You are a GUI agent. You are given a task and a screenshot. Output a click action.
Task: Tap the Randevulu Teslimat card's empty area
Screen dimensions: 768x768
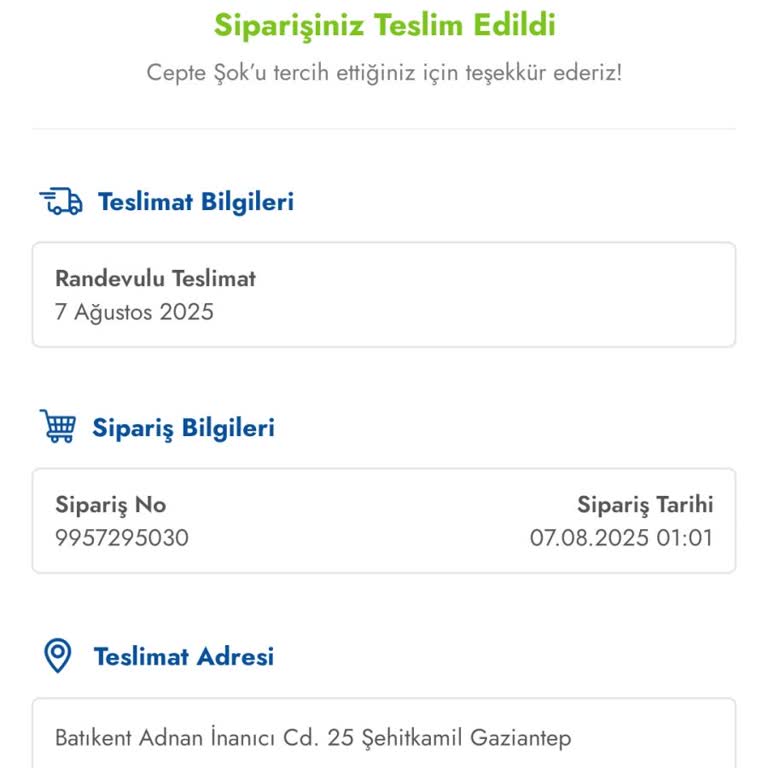point(500,295)
